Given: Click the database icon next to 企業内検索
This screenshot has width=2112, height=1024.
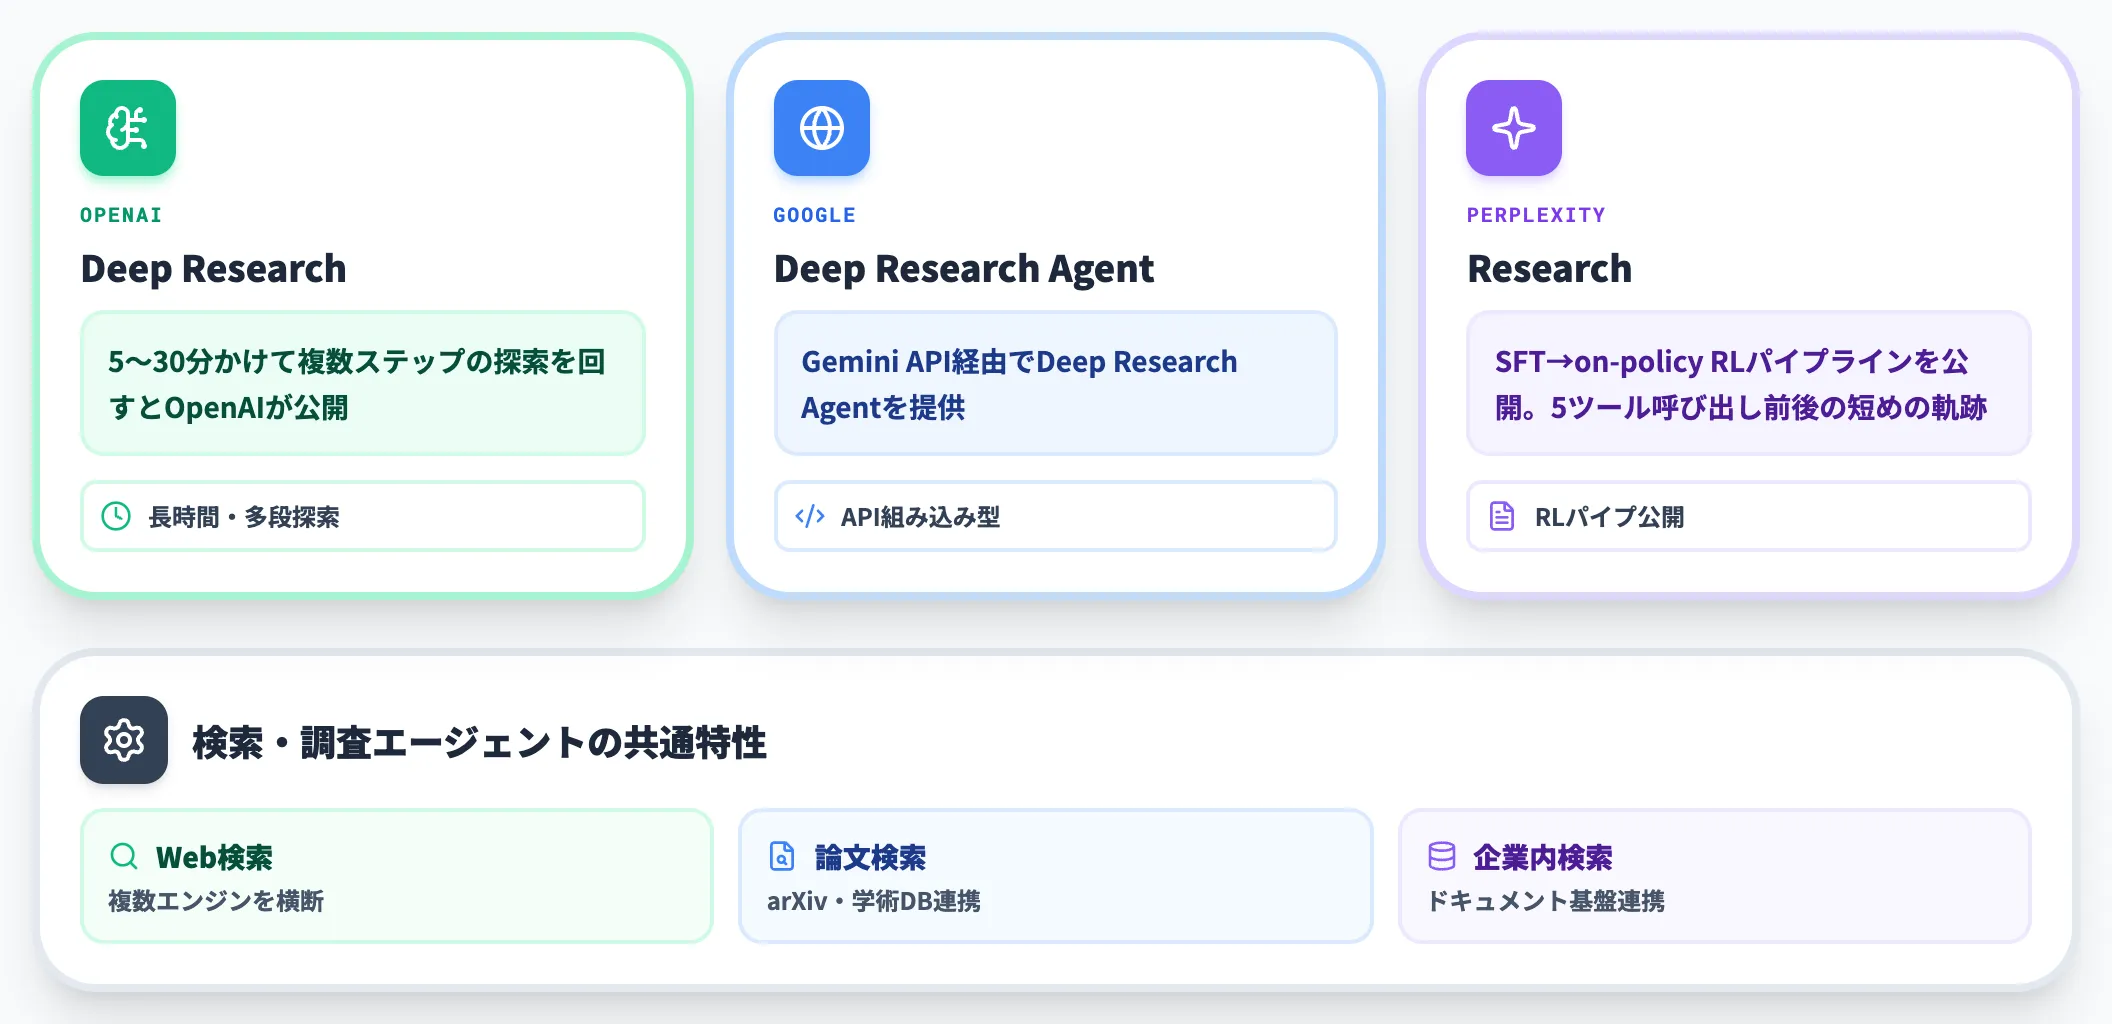Looking at the screenshot, I should 1441,856.
